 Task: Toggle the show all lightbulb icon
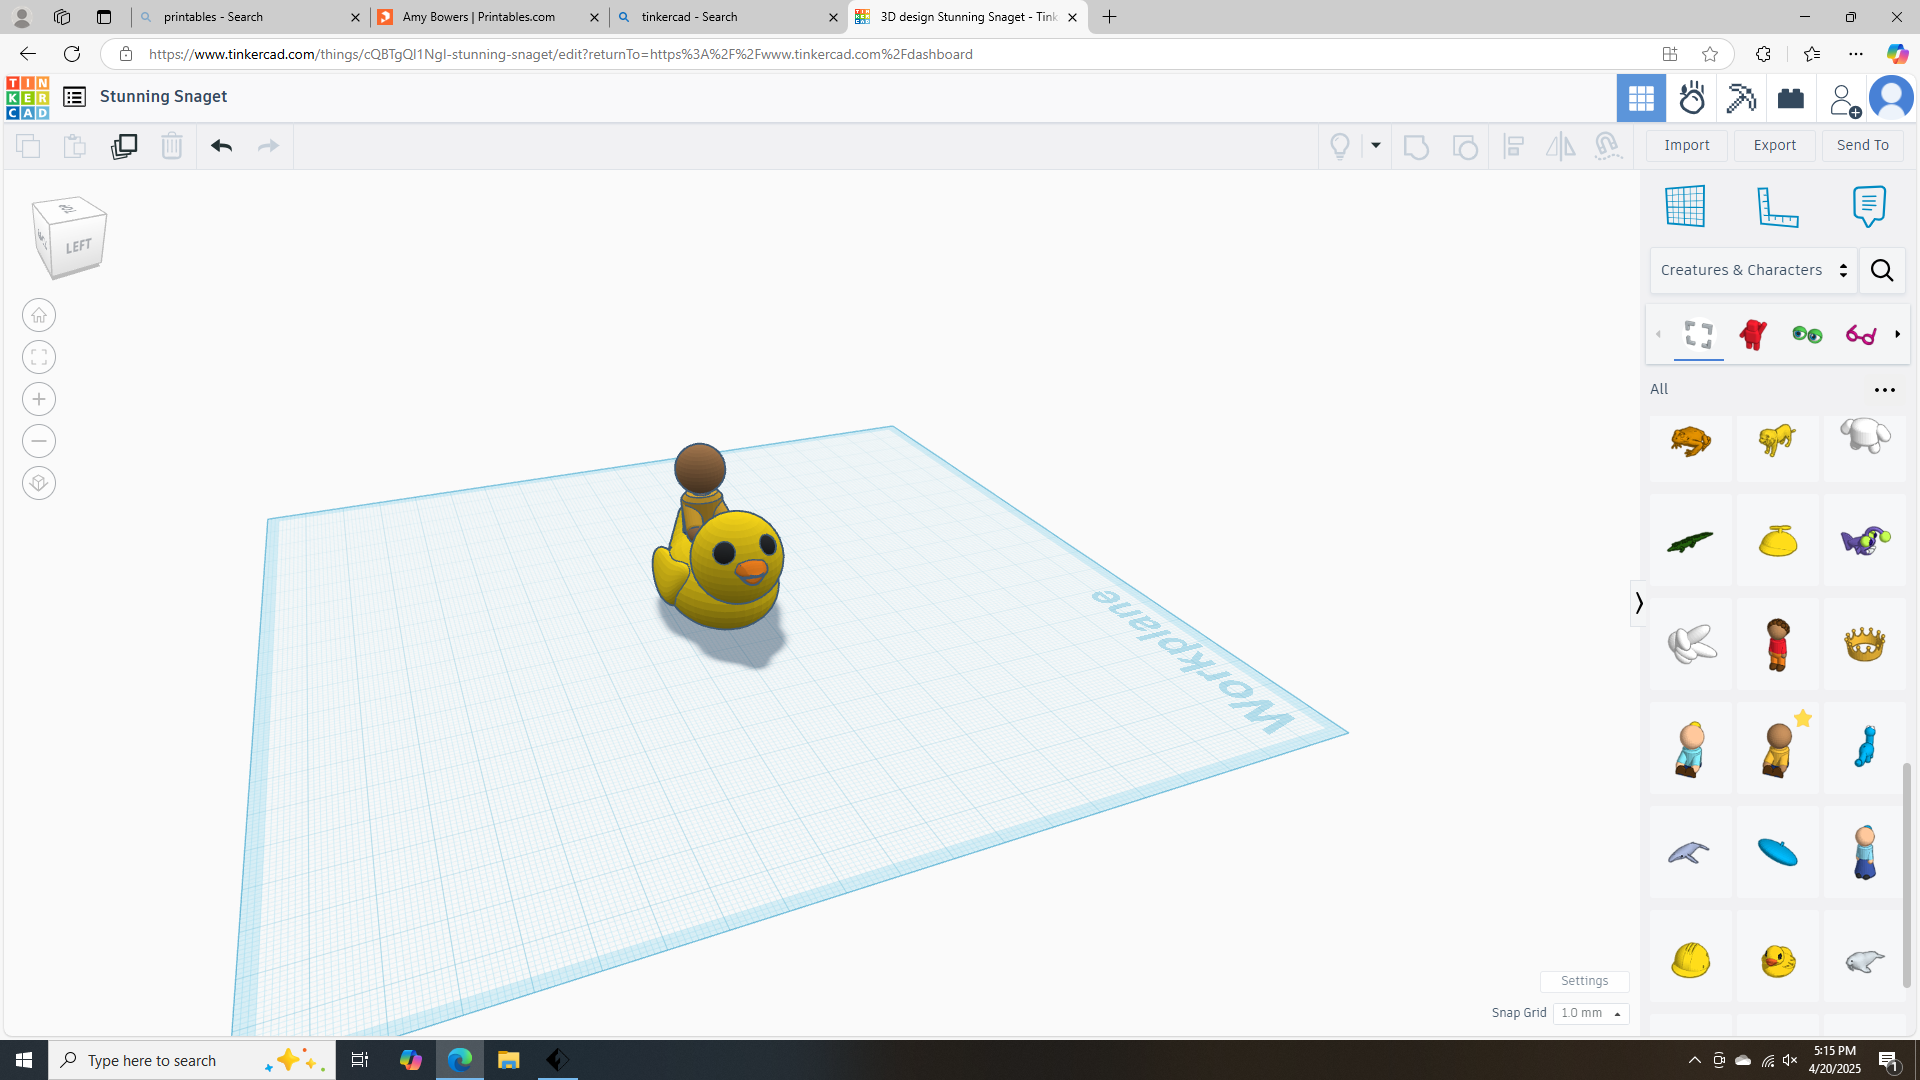pos(1340,146)
